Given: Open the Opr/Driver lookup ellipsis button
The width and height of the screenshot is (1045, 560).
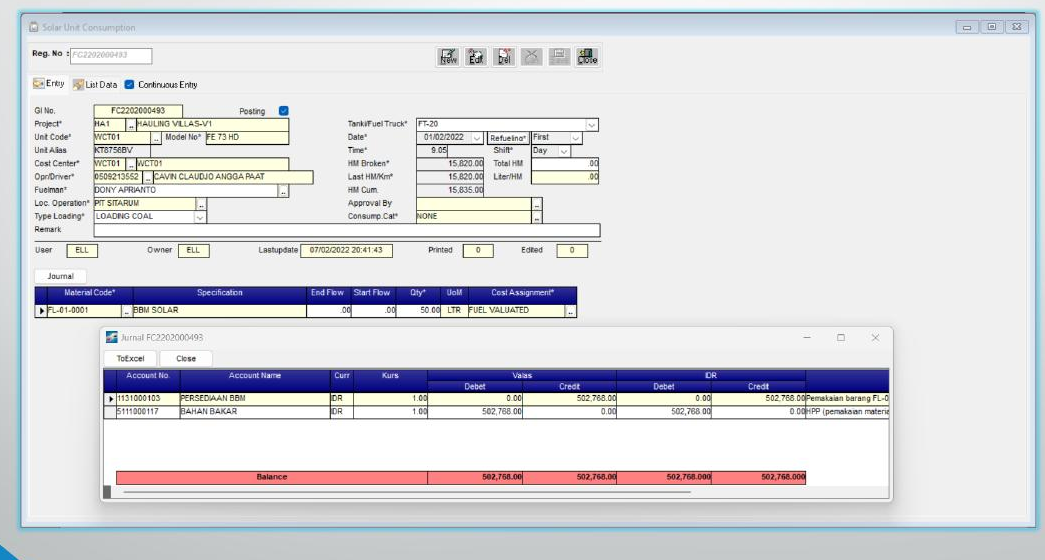Looking at the screenshot, I should (x=148, y=177).
